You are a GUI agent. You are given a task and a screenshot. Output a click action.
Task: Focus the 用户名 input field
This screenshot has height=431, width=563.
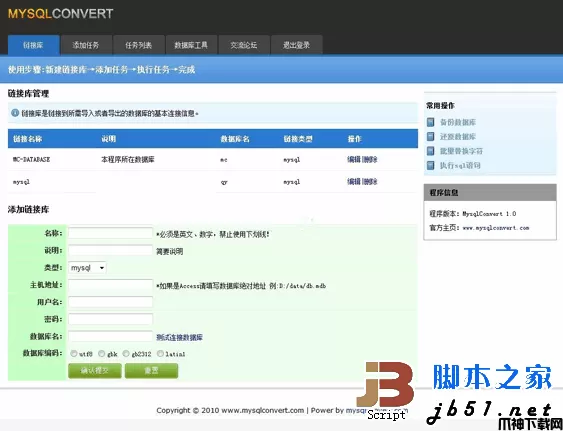click(x=111, y=302)
